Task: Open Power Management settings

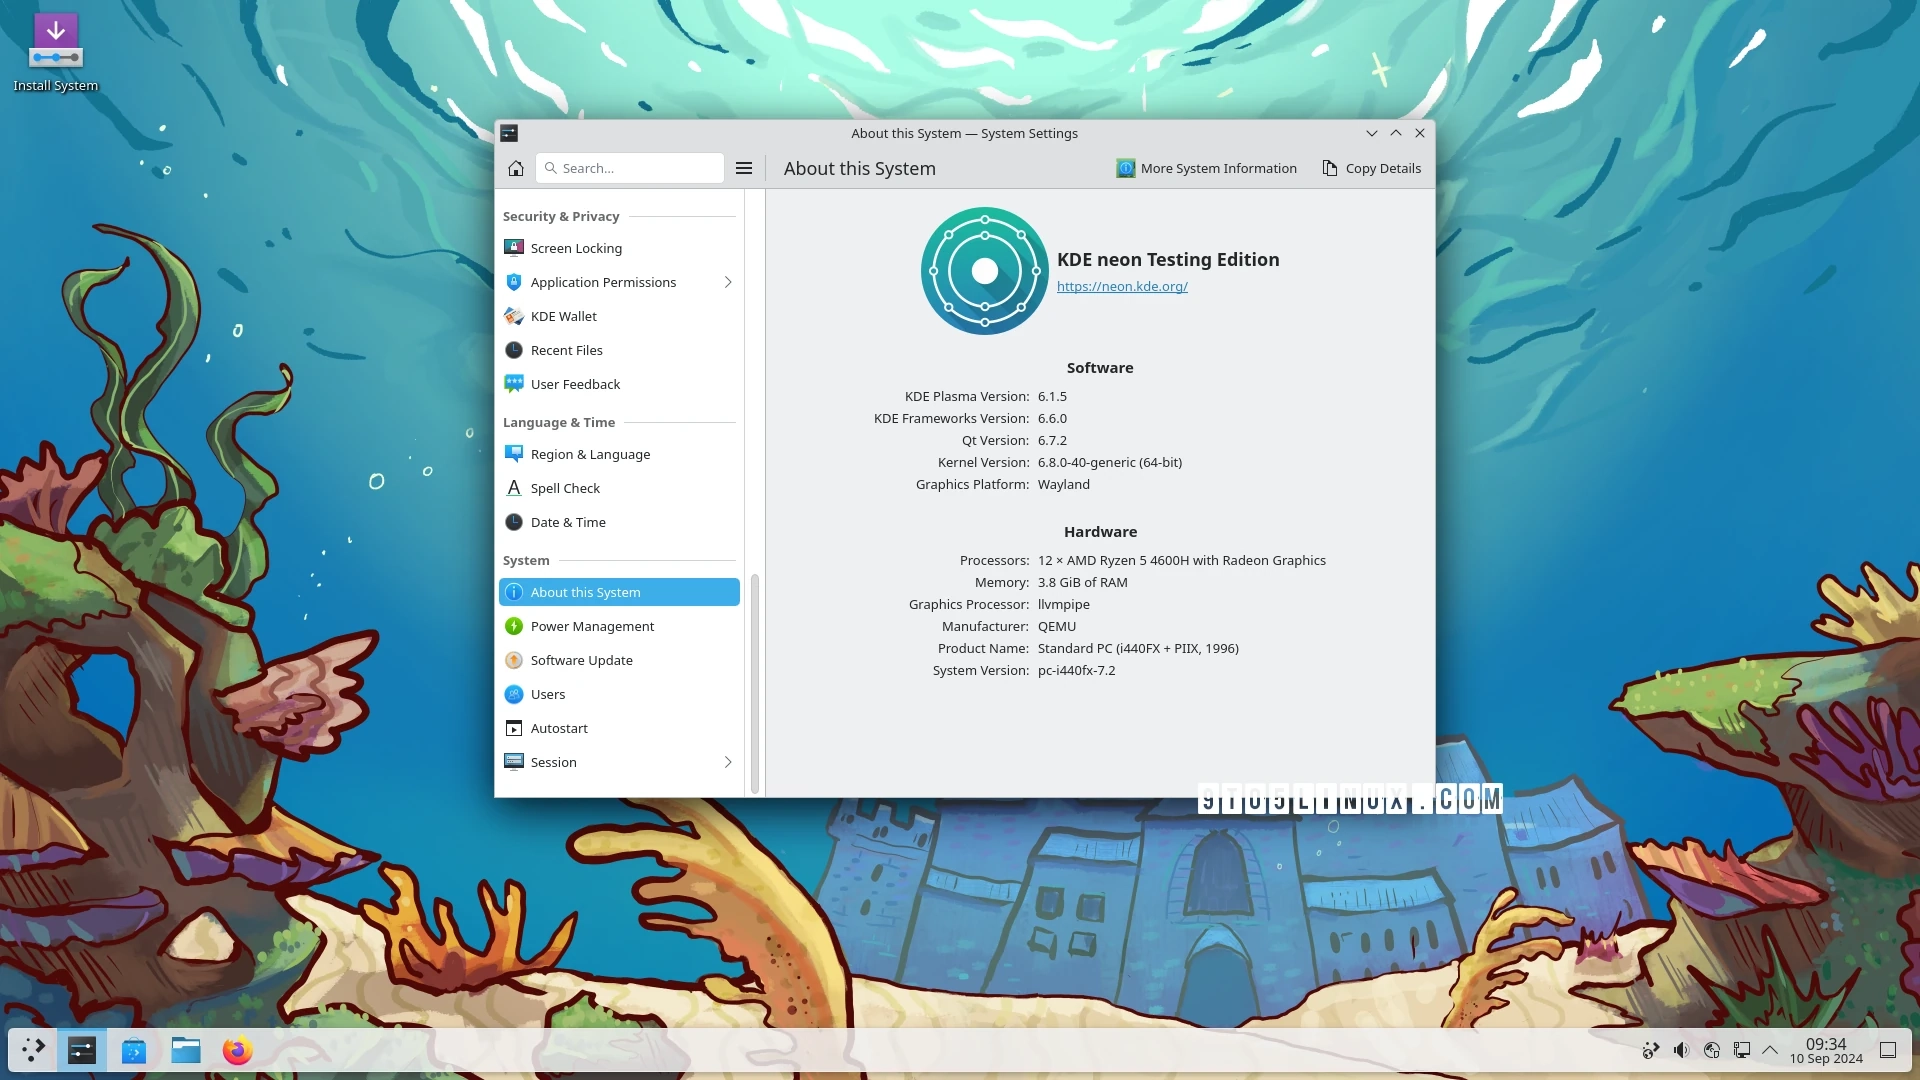Action: (x=619, y=626)
